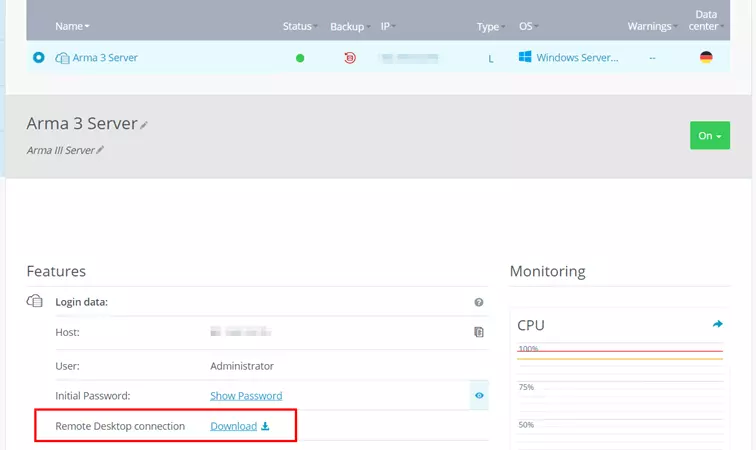Sort table by OS column
This screenshot has height=450, width=756.
528,26
